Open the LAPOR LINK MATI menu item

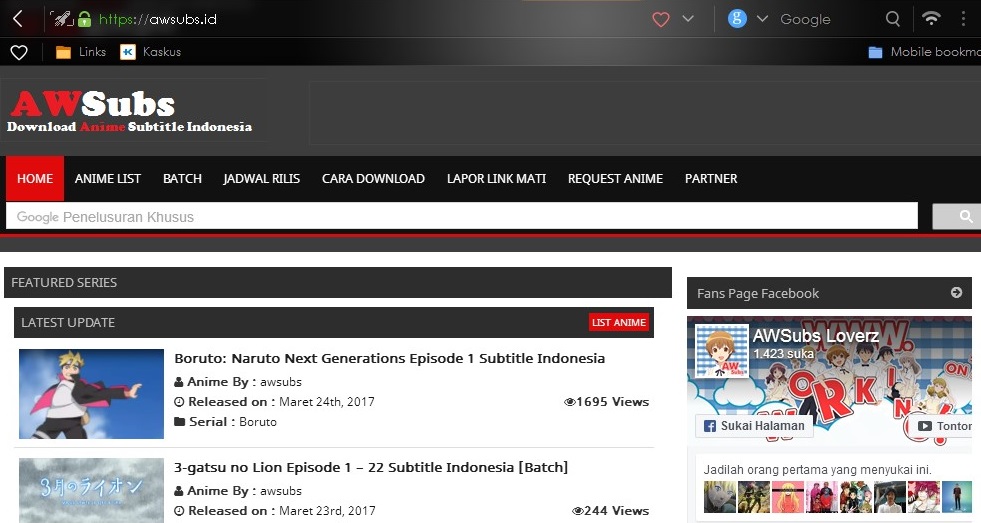pyautogui.click(x=496, y=179)
